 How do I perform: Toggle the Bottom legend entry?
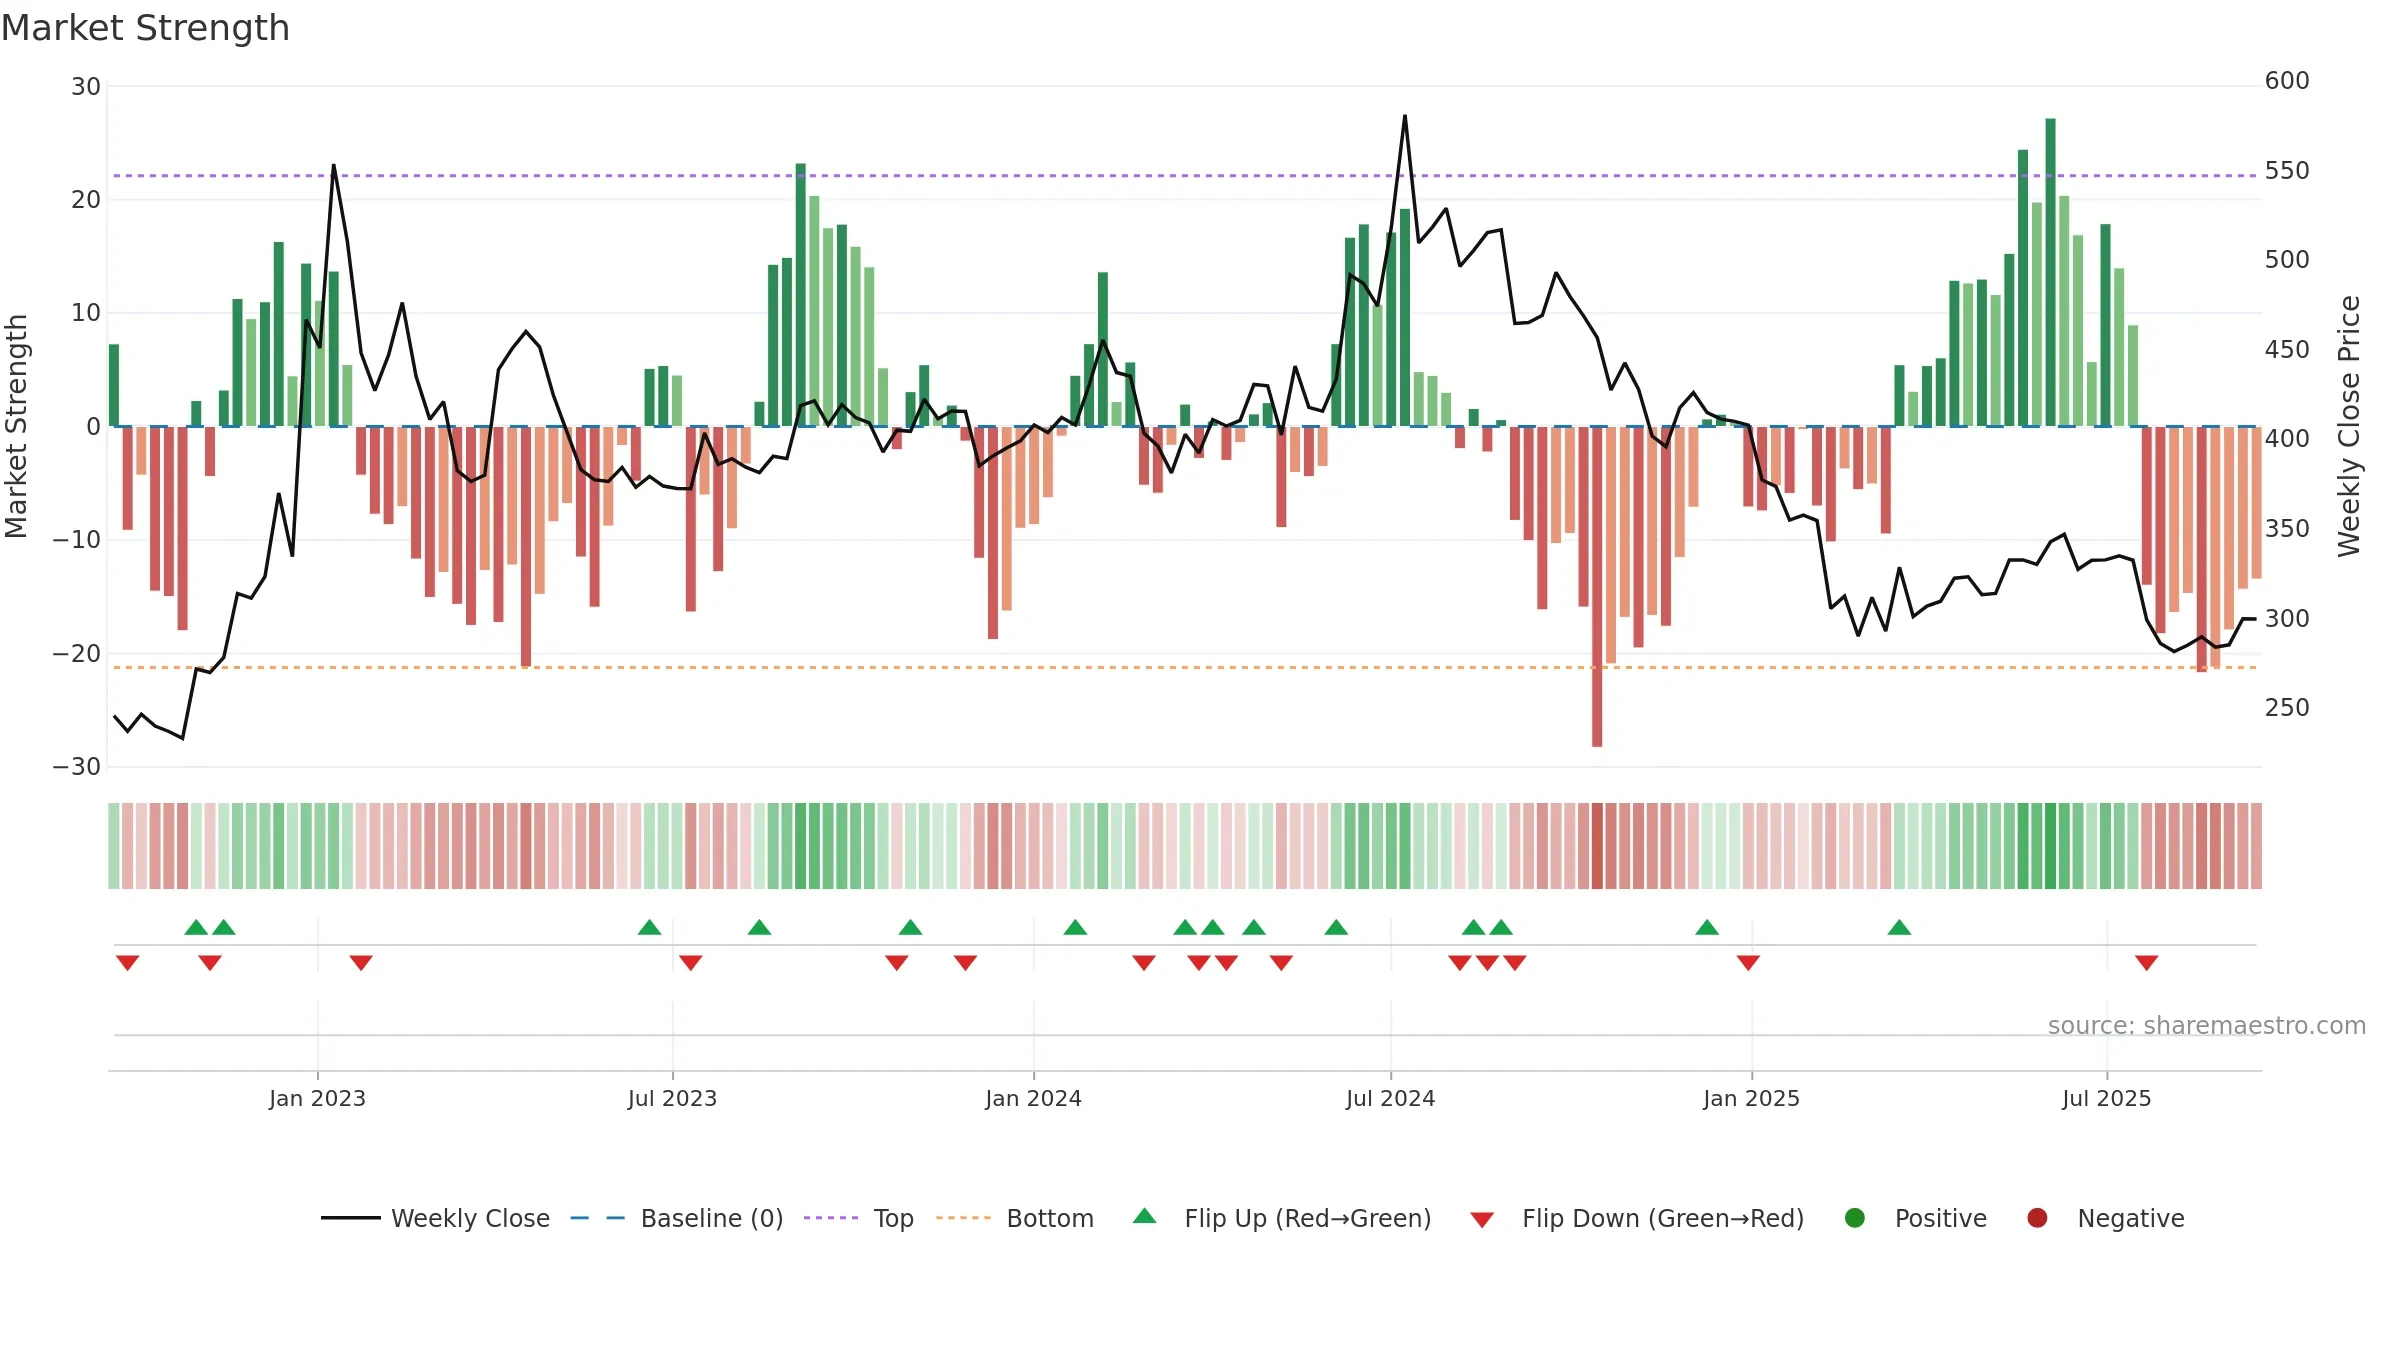coord(1015,1218)
